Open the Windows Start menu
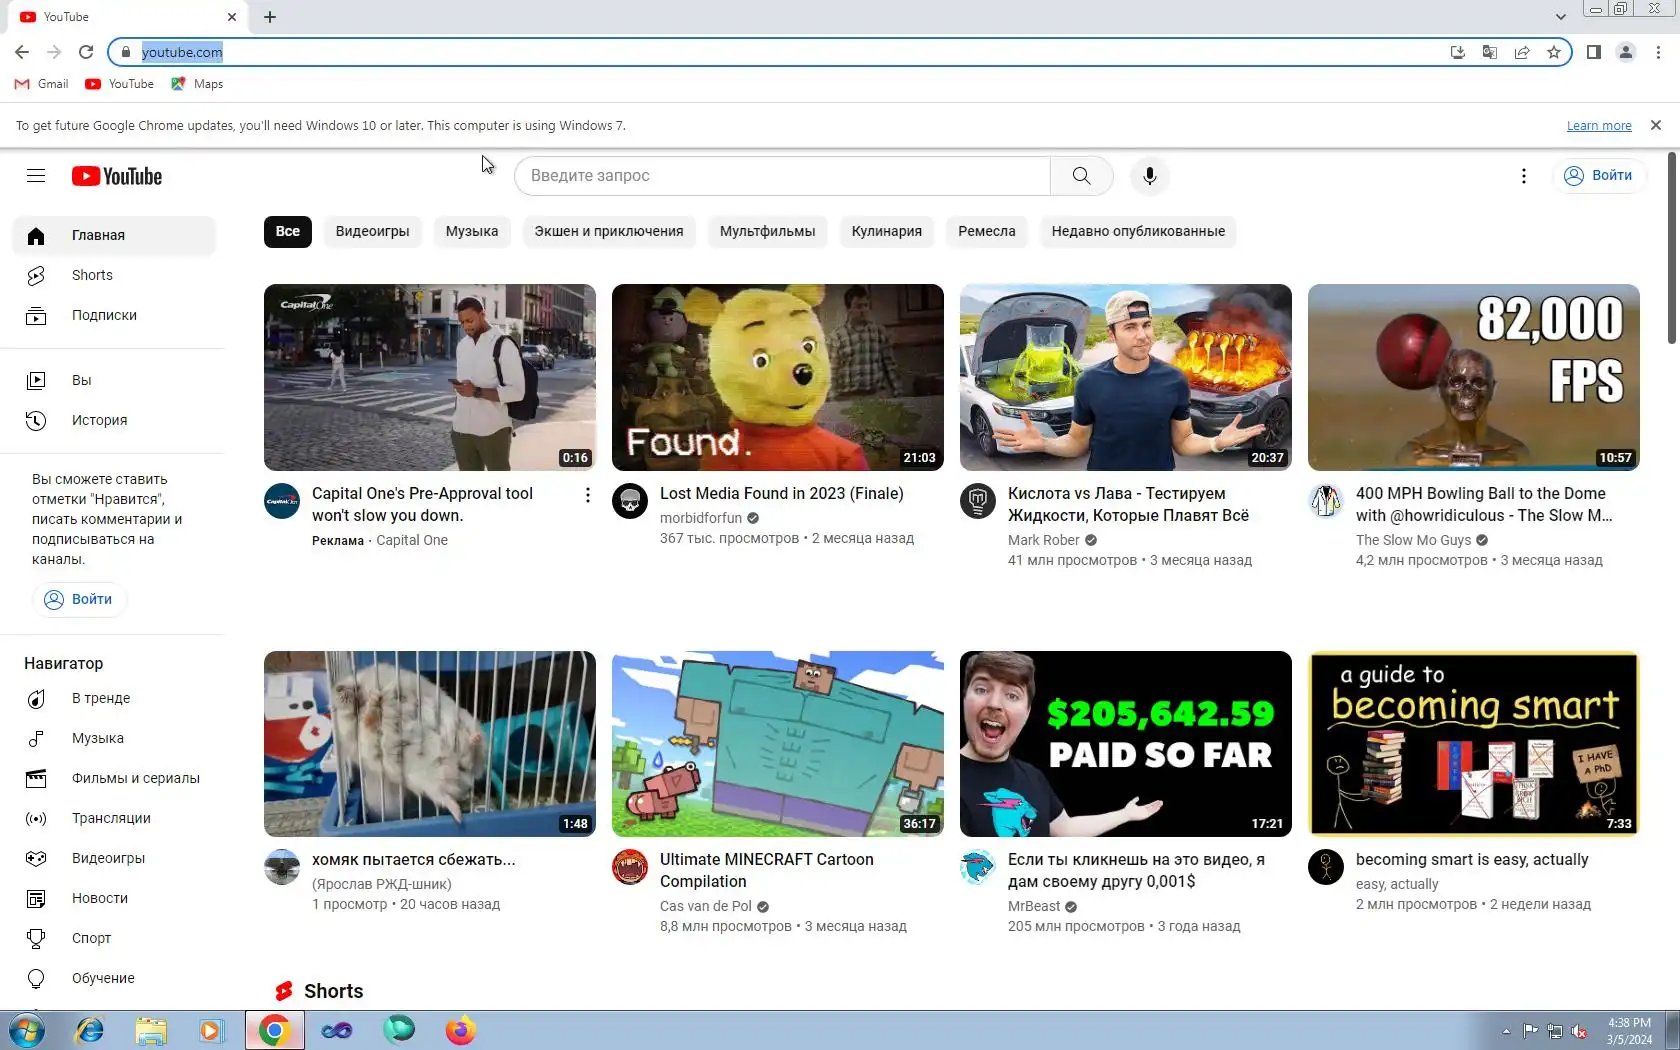This screenshot has width=1680, height=1050. 27,1030
